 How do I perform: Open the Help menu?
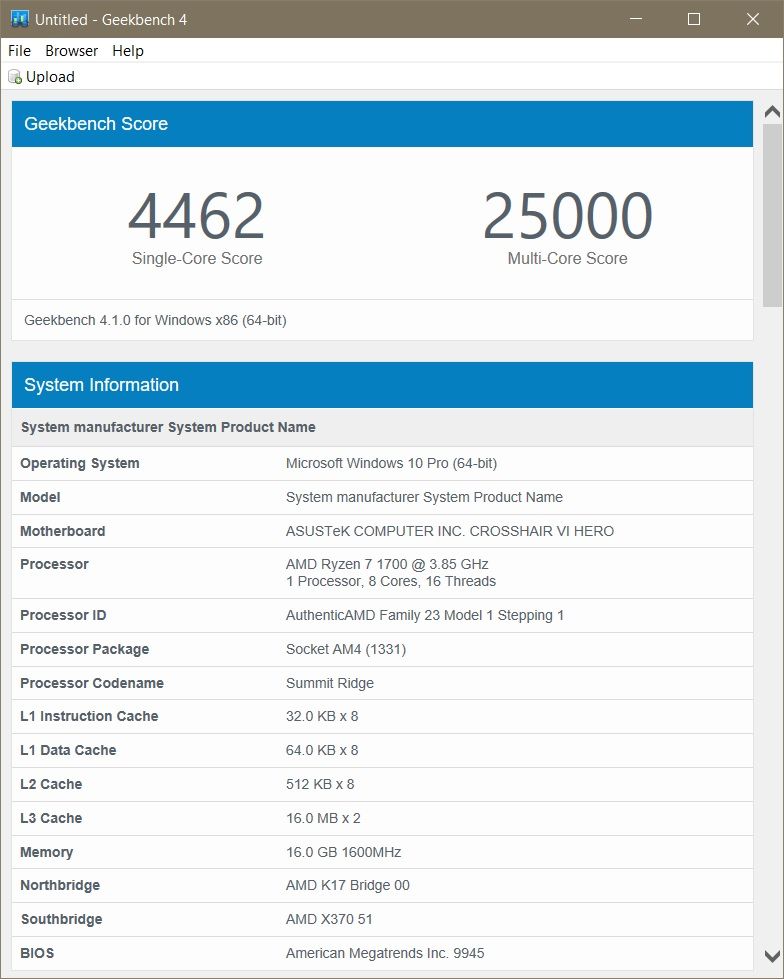(x=128, y=51)
